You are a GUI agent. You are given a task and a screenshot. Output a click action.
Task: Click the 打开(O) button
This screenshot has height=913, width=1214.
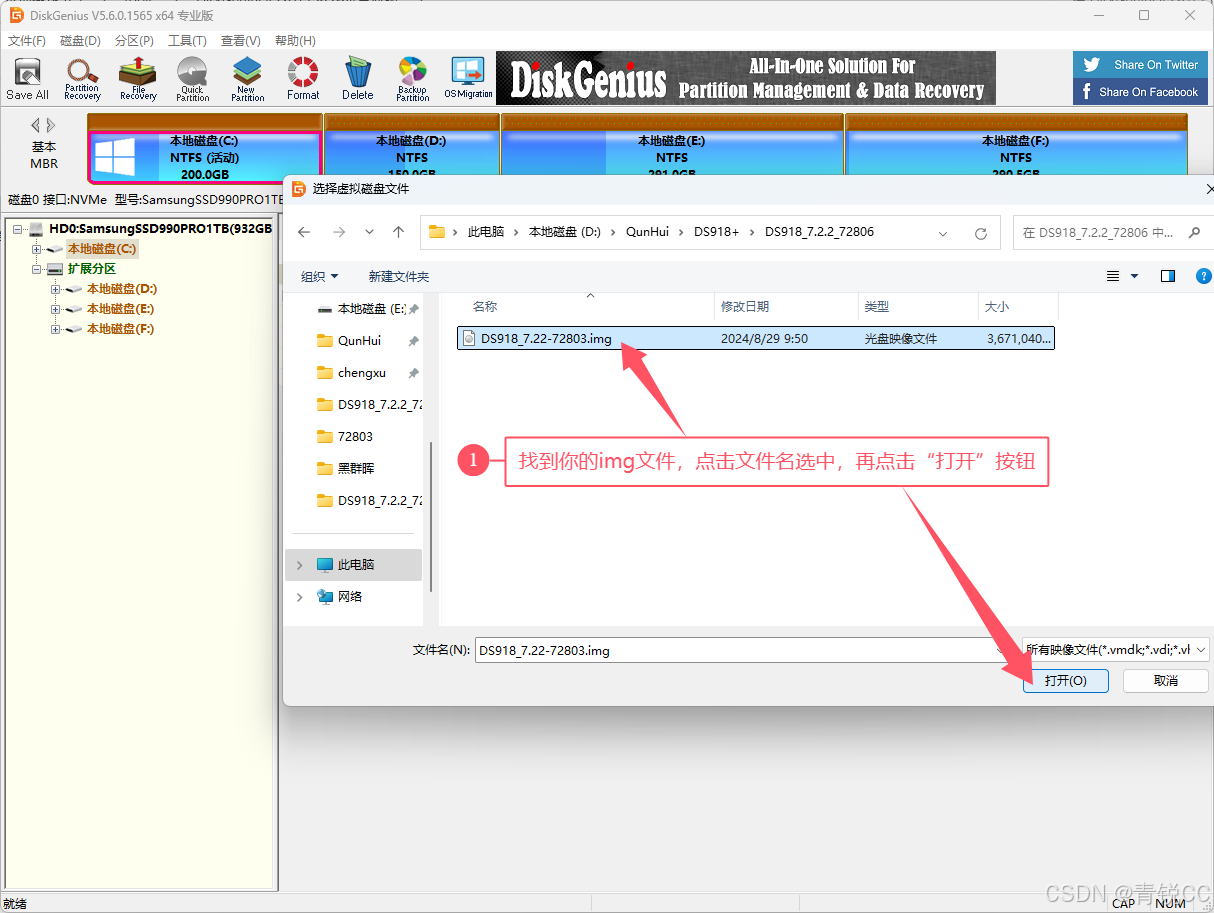[x=1066, y=680]
